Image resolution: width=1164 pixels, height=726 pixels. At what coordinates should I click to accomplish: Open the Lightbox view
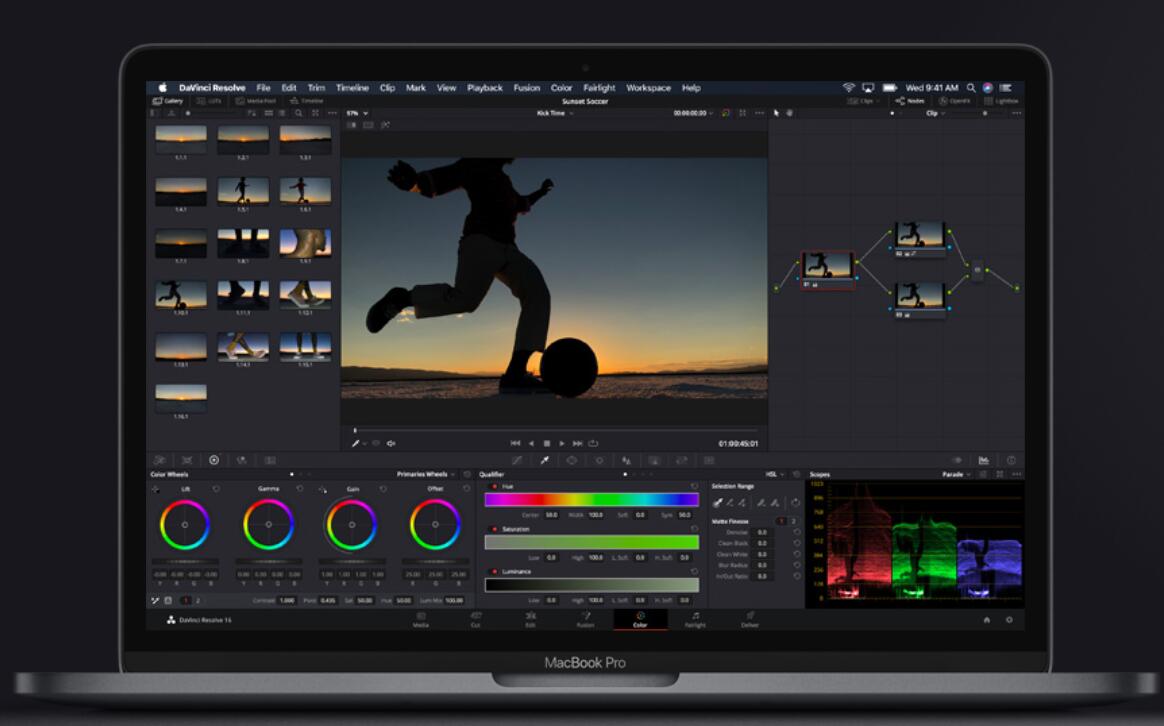coord(1001,101)
